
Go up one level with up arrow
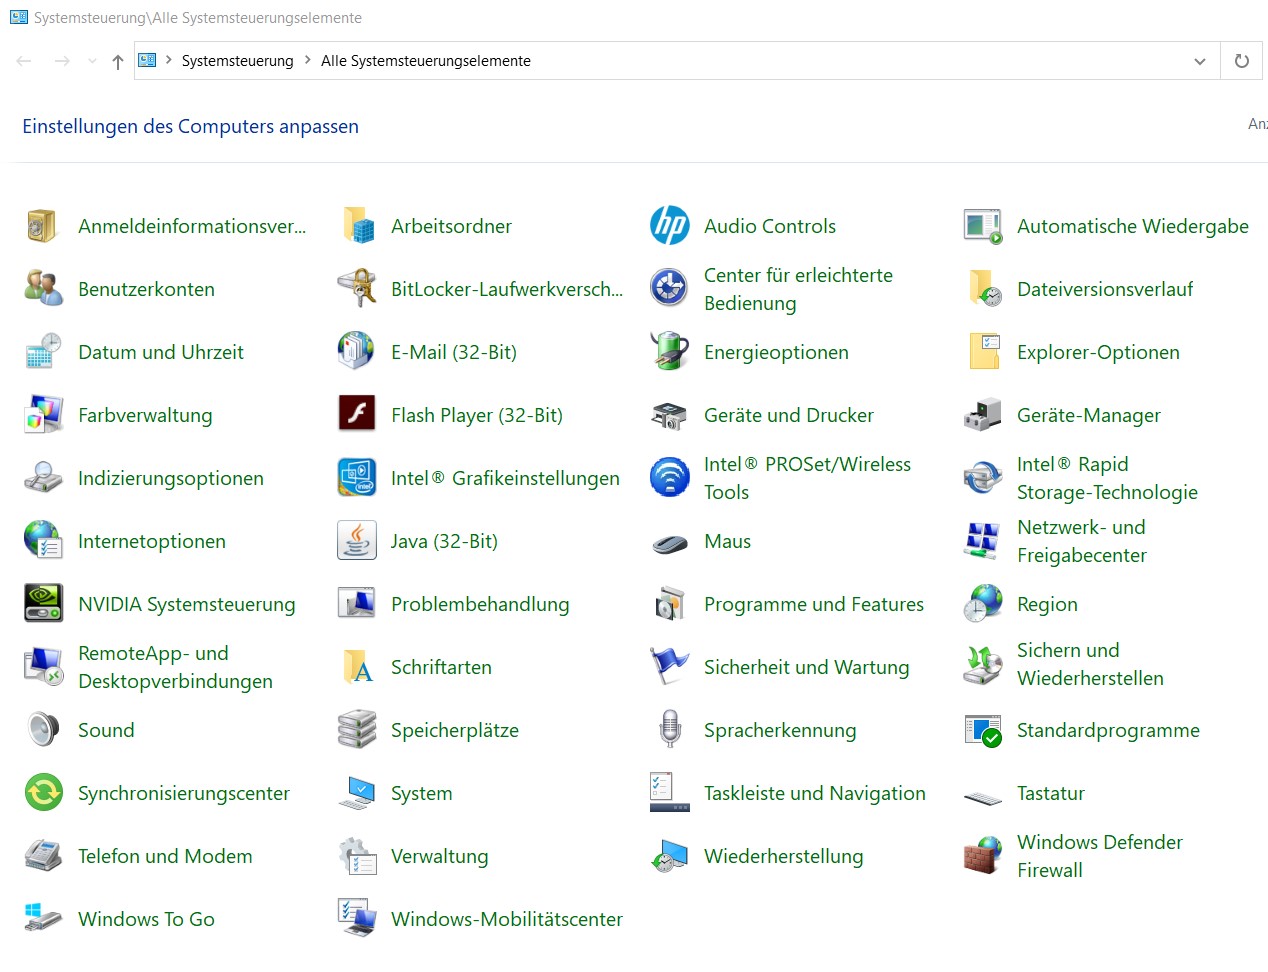tap(118, 61)
